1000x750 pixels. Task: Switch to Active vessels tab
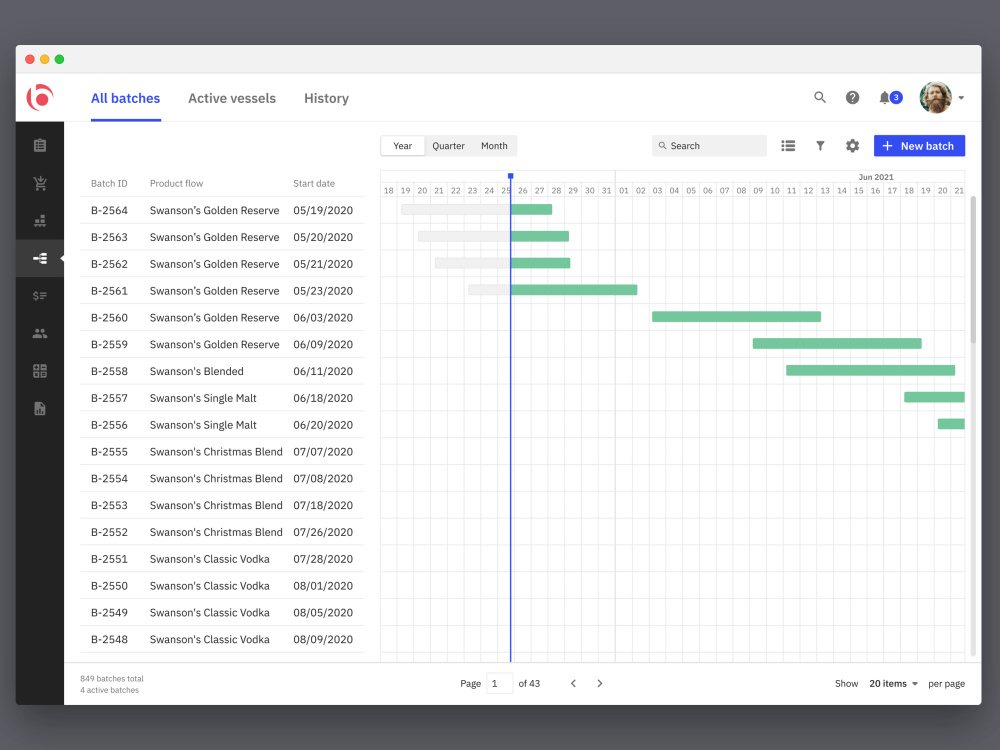(x=232, y=99)
